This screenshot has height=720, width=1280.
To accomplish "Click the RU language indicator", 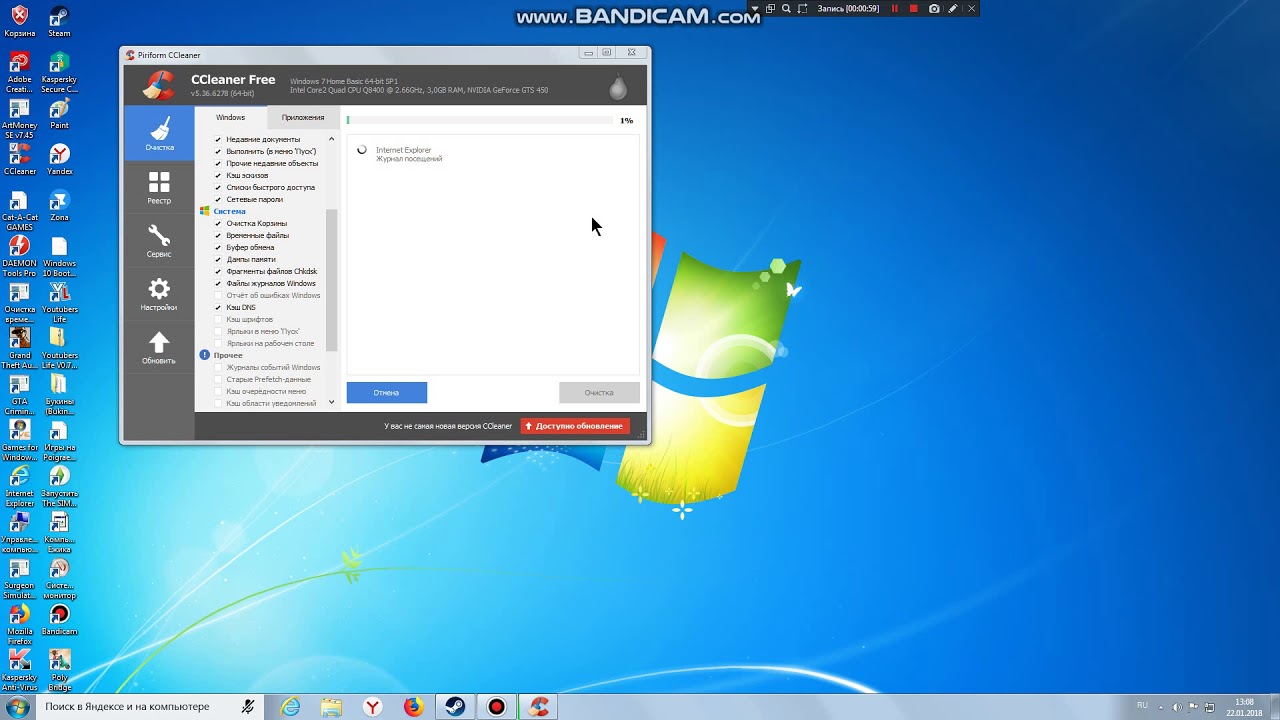I will pyautogui.click(x=1142, y=706).
